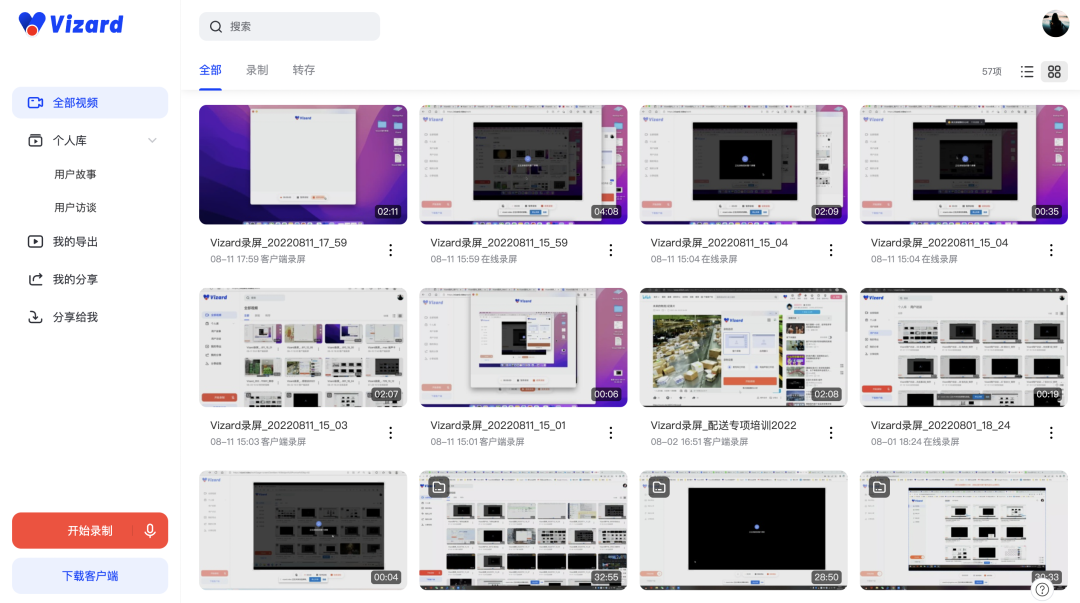1080x603 pixels.
Task: Switch to list view layout
Action: point(1027,71)
